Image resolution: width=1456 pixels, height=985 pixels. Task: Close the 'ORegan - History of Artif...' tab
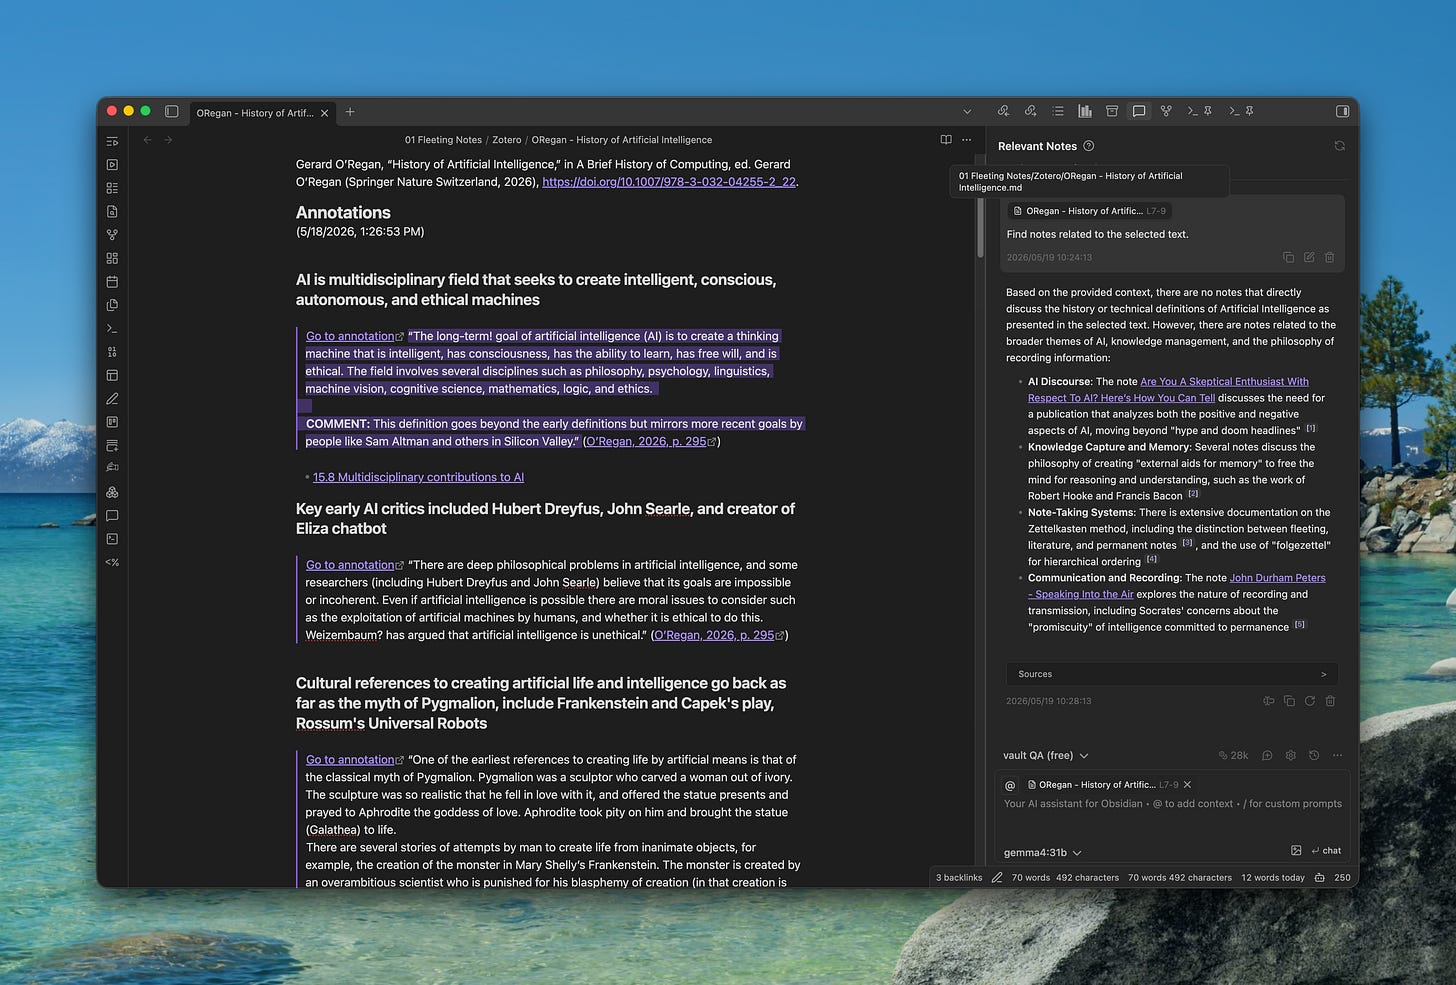[x=324, y=113]
